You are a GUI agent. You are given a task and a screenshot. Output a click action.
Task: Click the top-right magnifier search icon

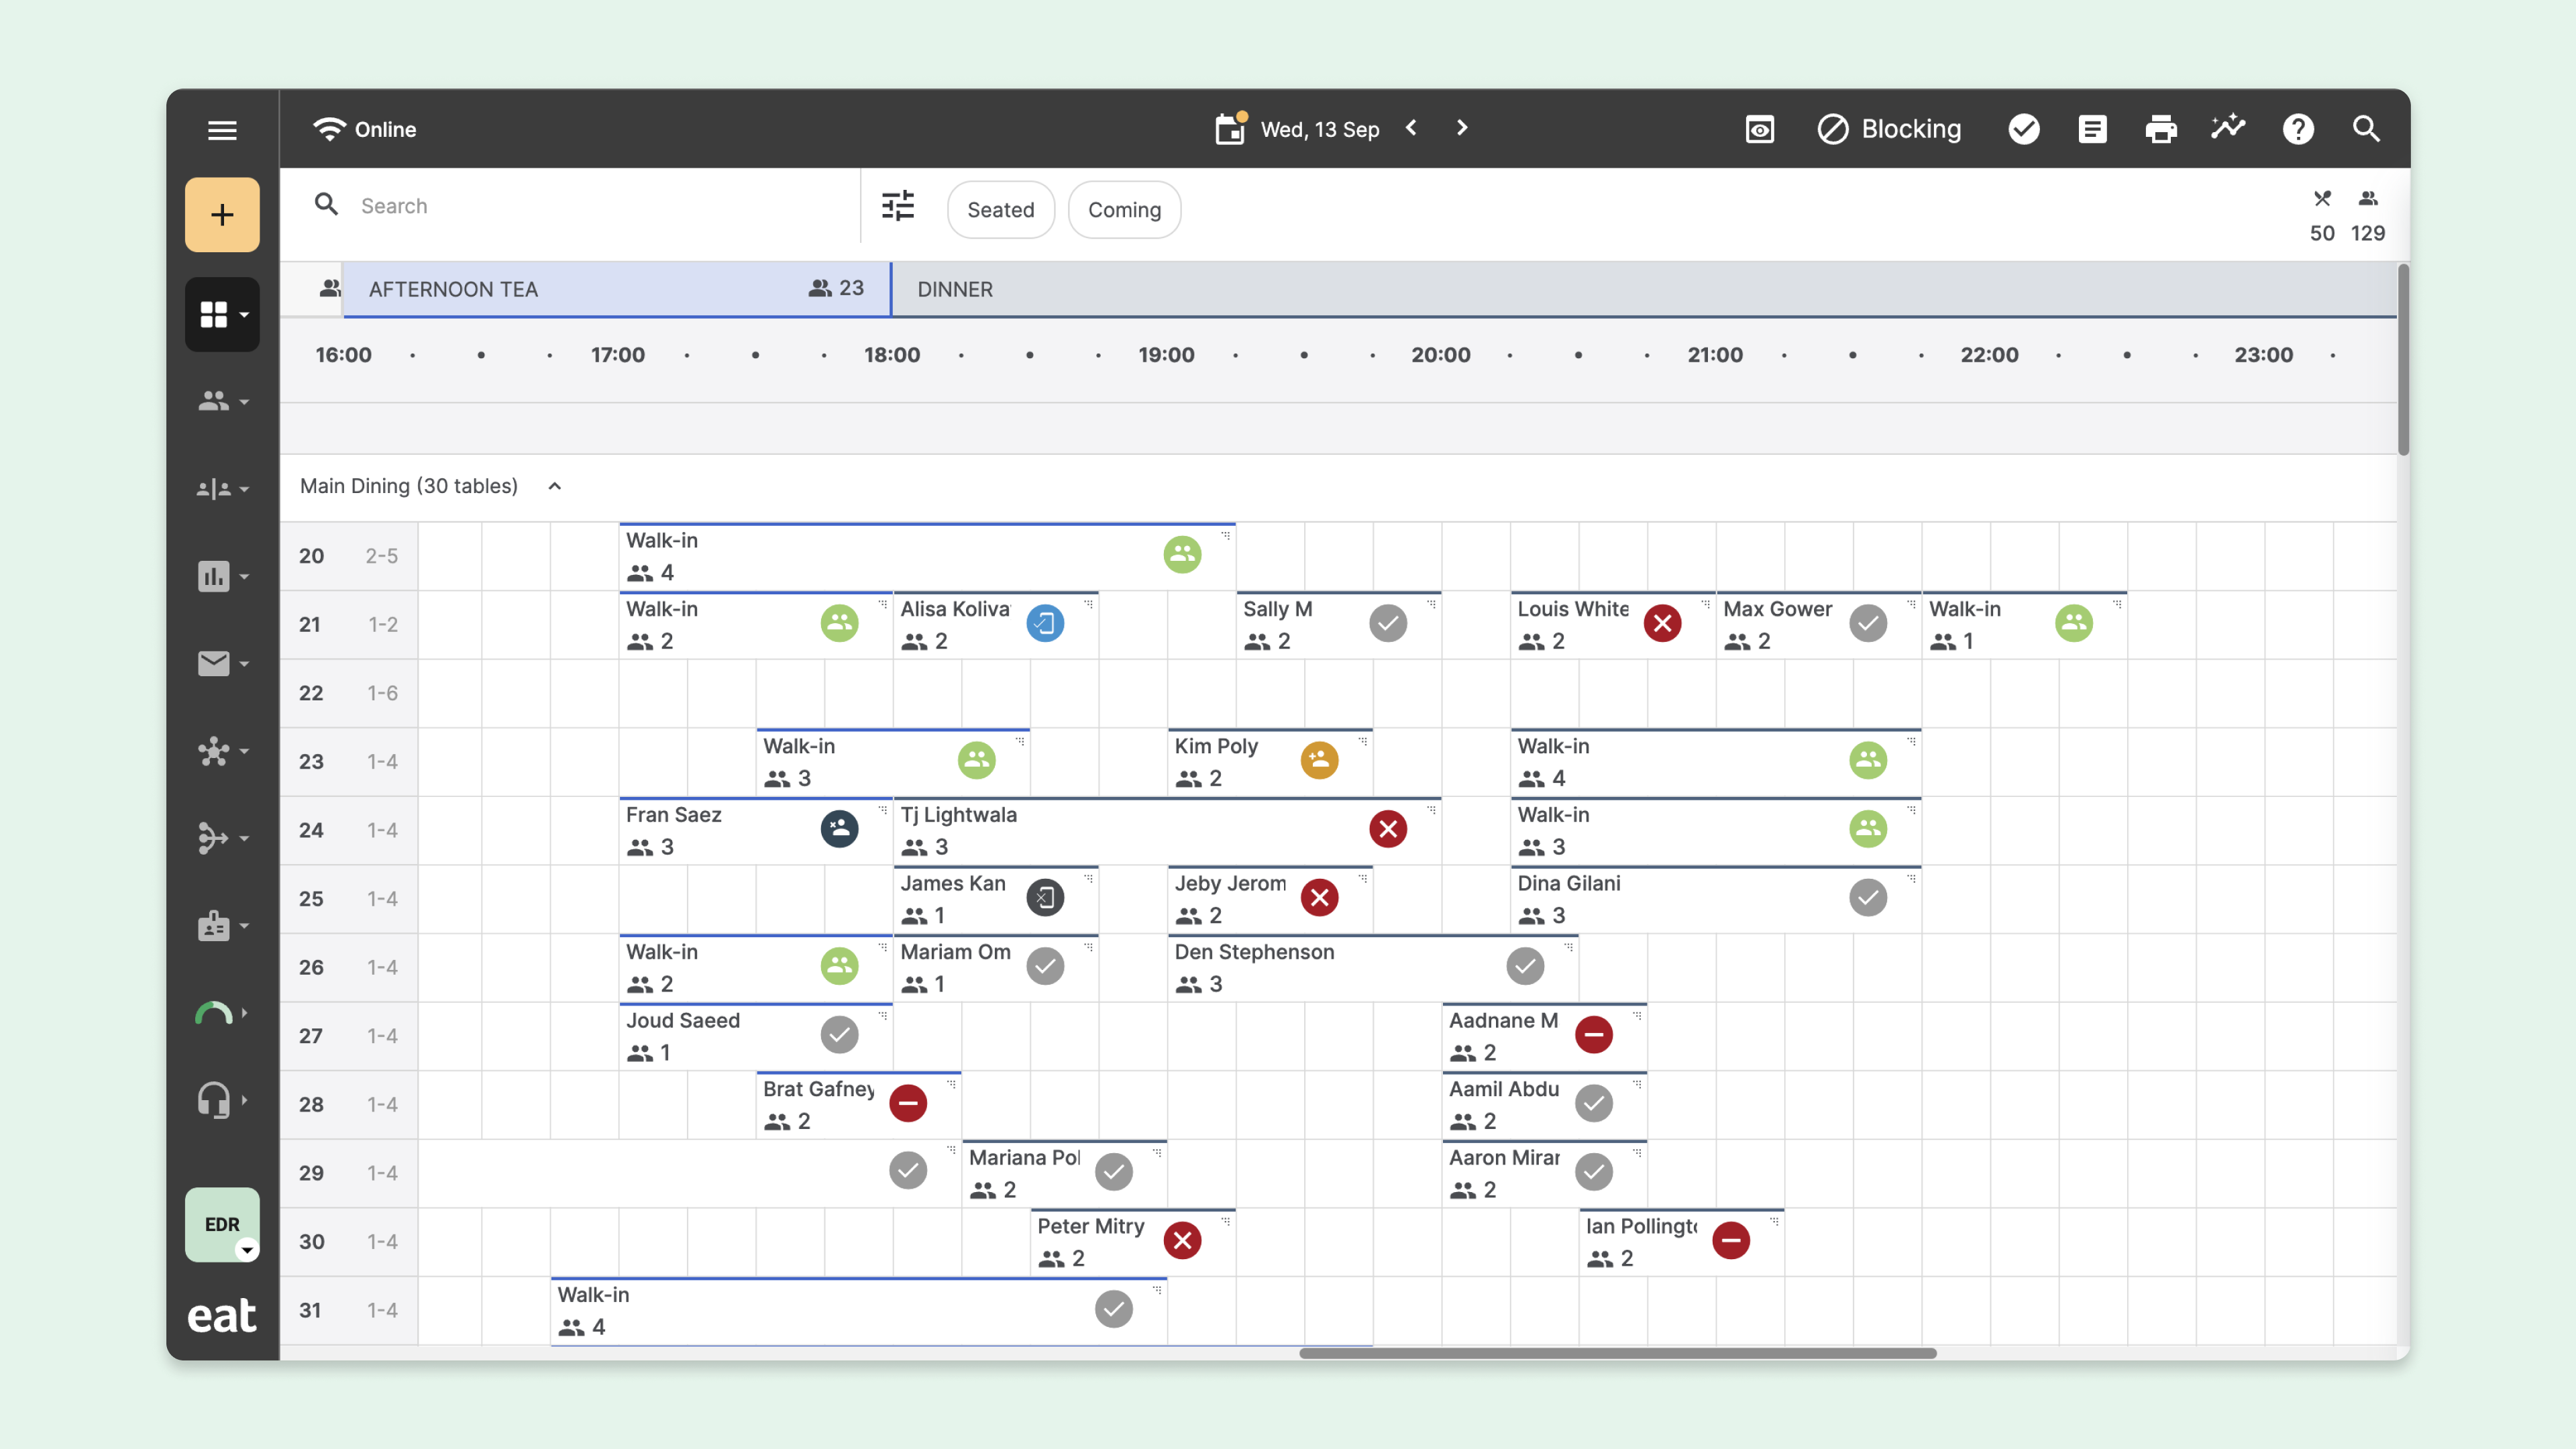coord(2366,129)
